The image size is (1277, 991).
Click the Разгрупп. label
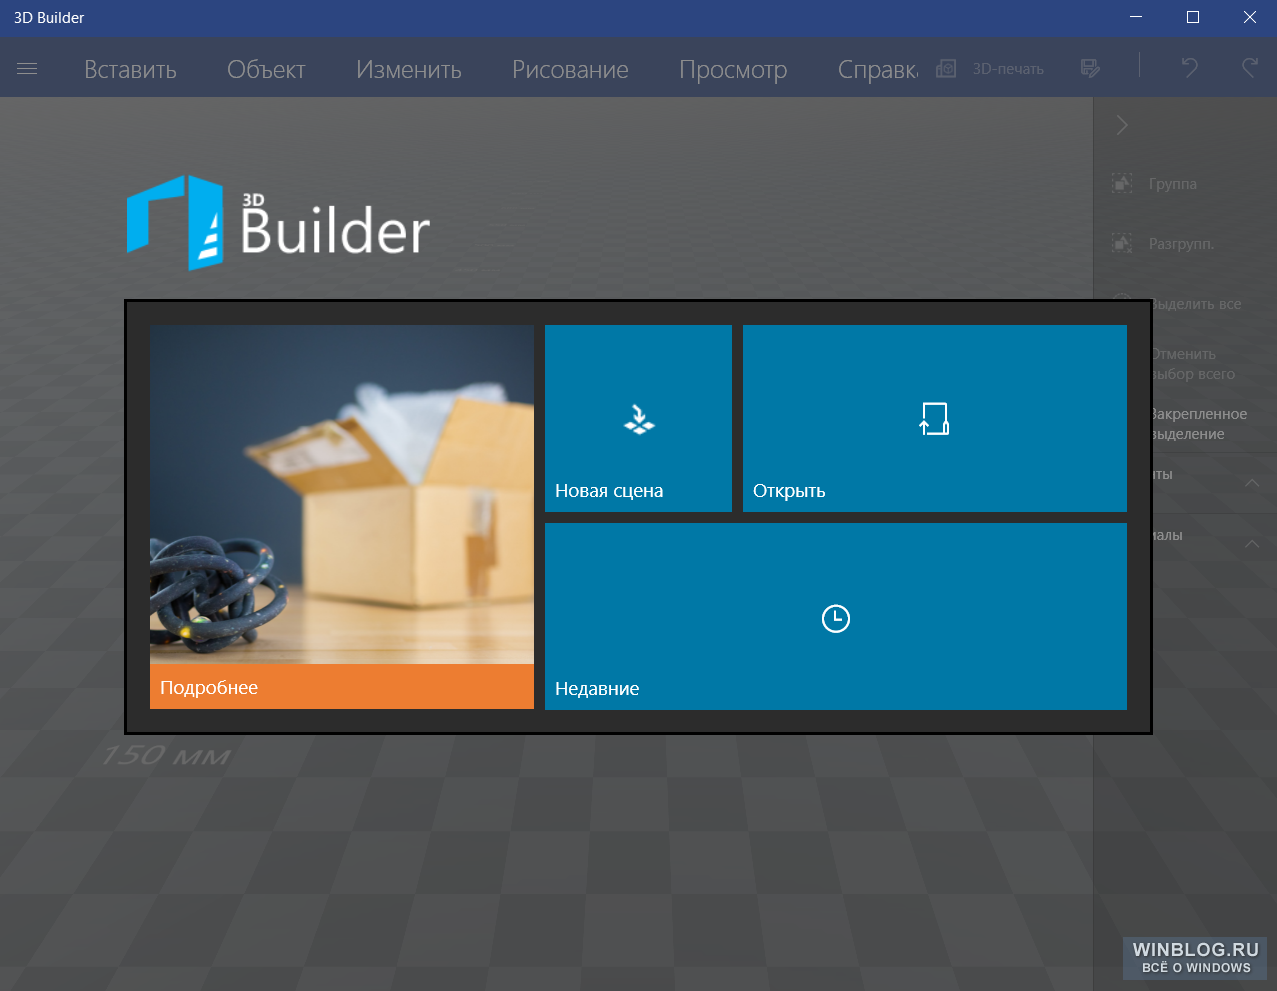click(1182, 244)
